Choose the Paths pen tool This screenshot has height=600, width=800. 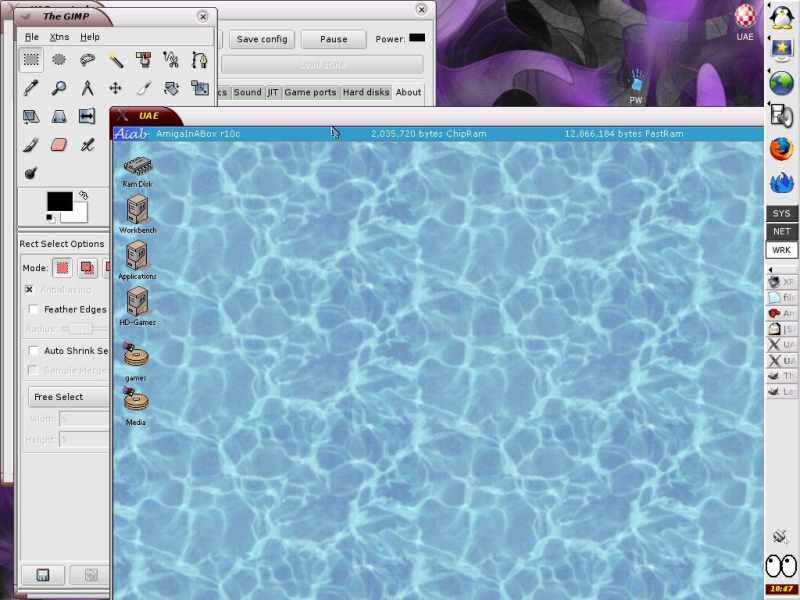click(x=199, y=60)
